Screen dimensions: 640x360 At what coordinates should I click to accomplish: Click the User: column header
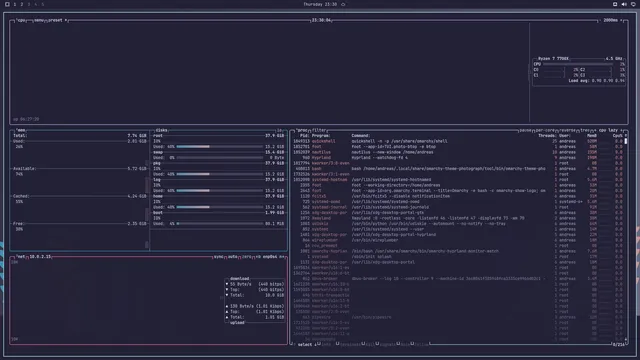pyautogui.click(x=564, y=136)
